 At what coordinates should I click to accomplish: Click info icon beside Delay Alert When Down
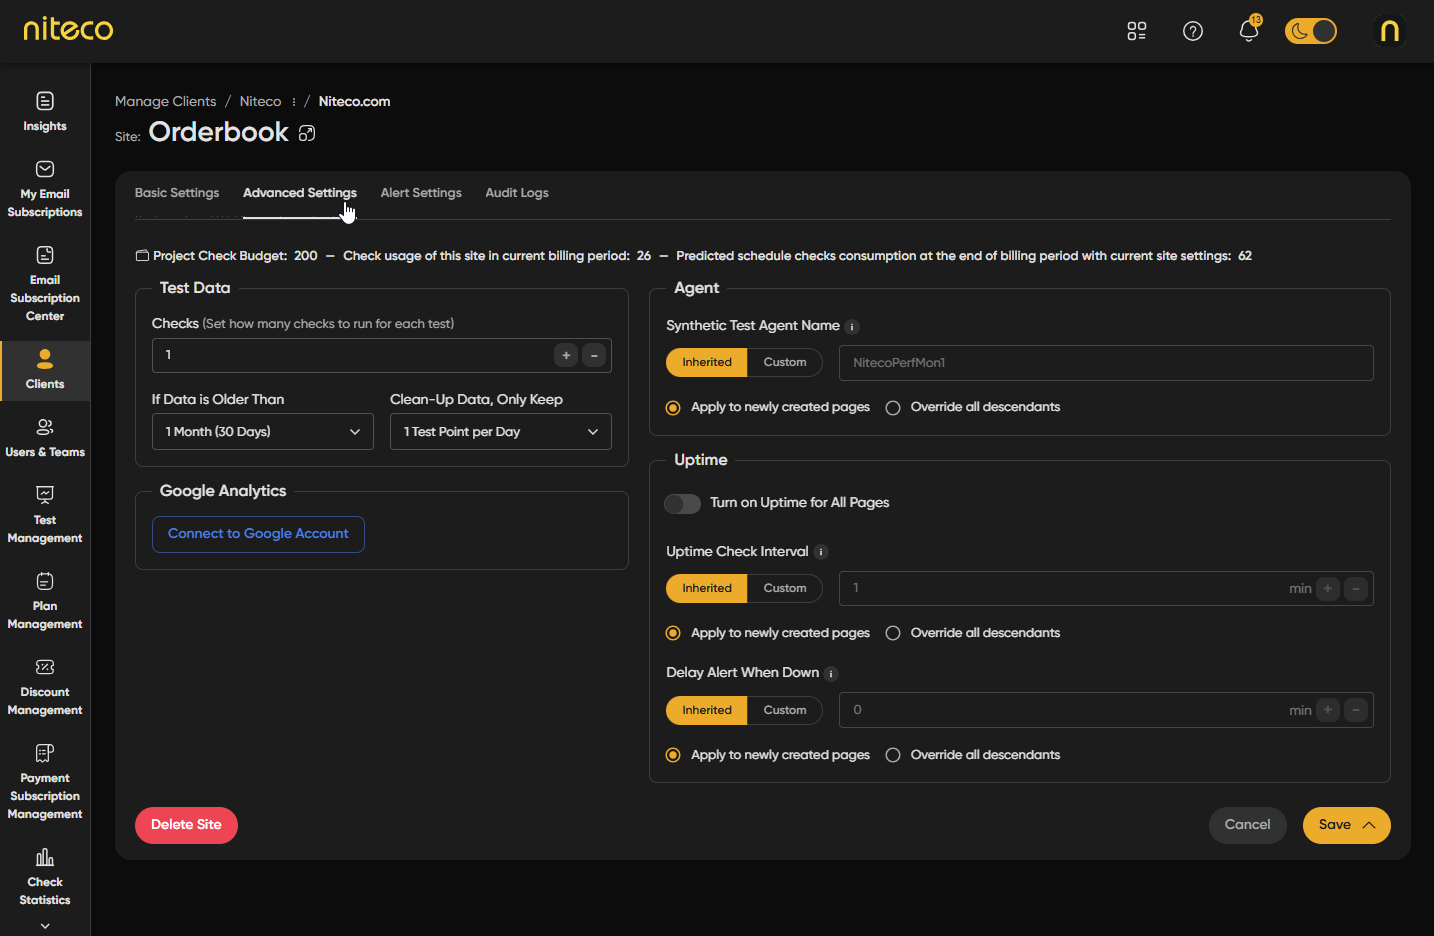pos(831,674)
